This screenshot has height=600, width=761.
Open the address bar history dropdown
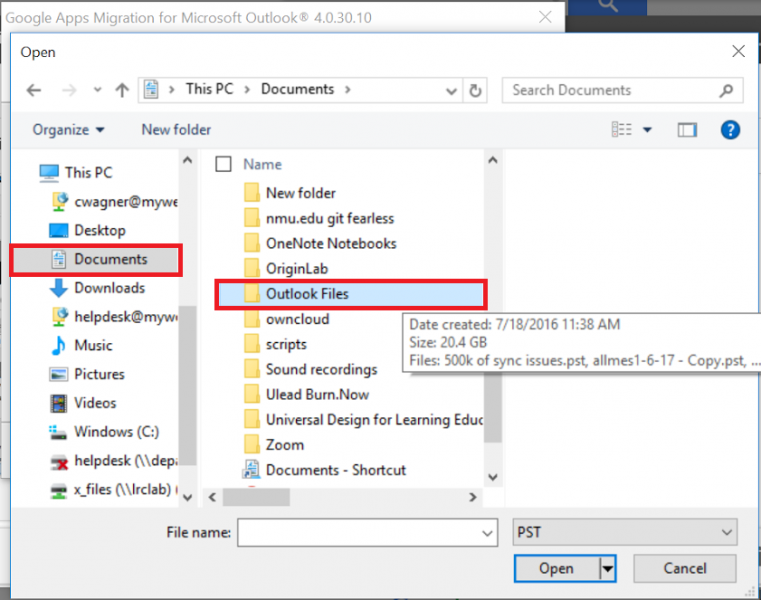(x=451, y=91)
